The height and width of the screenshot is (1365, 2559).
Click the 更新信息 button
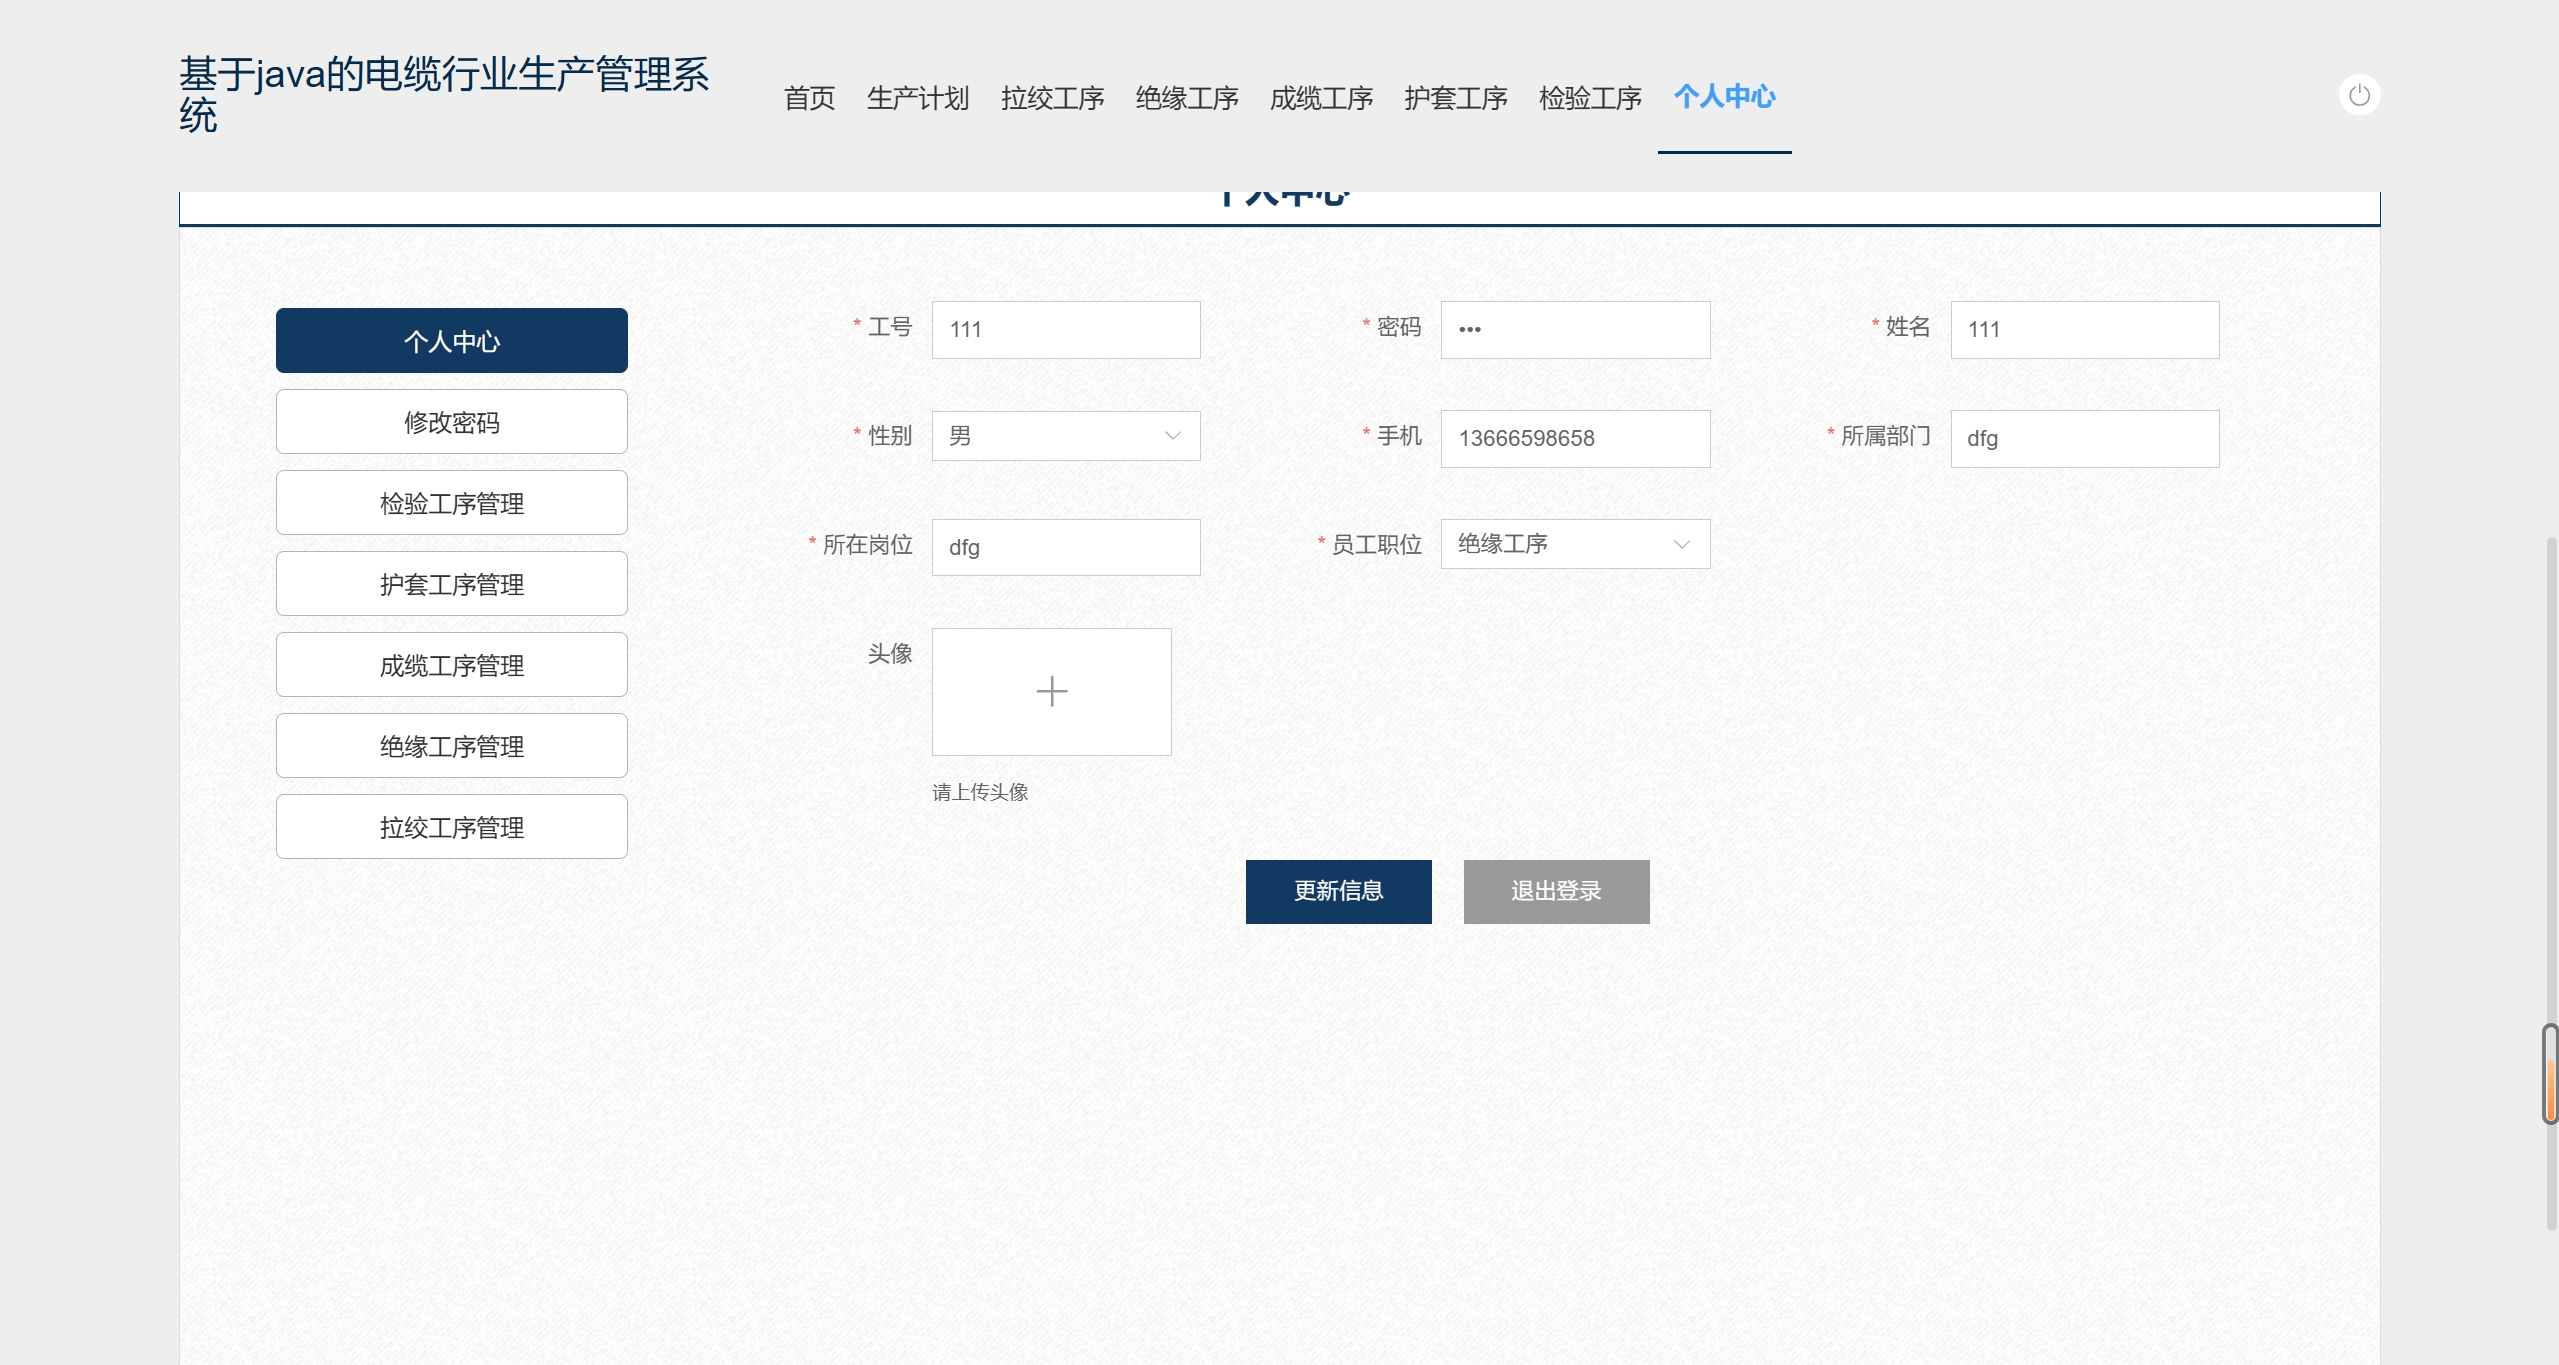[1338, 891]
